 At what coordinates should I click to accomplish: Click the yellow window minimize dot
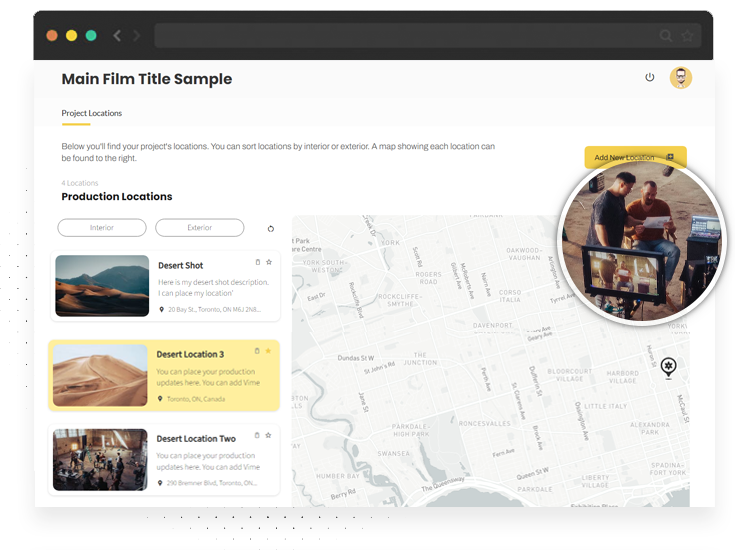point(71,36)
